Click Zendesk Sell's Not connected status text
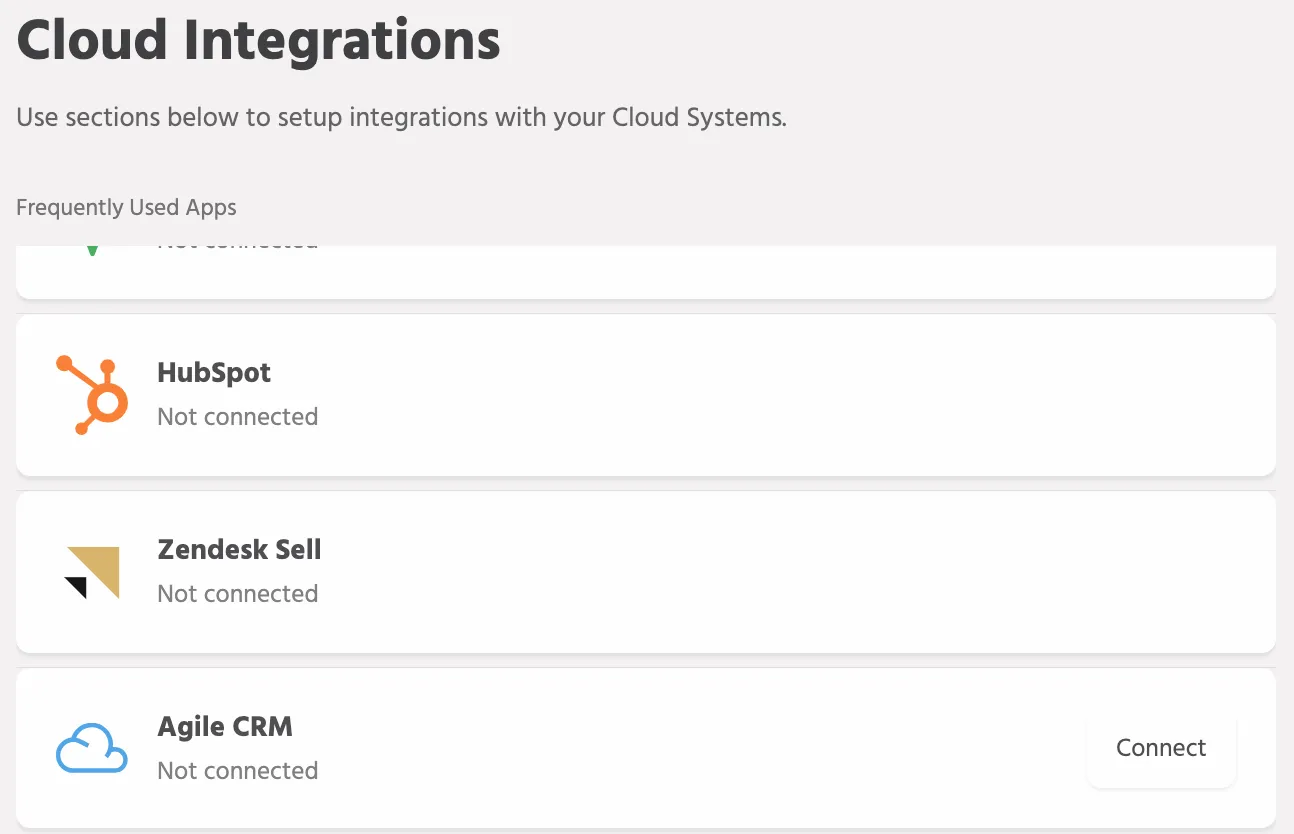The width and height of the screenshot is (1294, 834). pyautogui.click(x=238, y=593)
